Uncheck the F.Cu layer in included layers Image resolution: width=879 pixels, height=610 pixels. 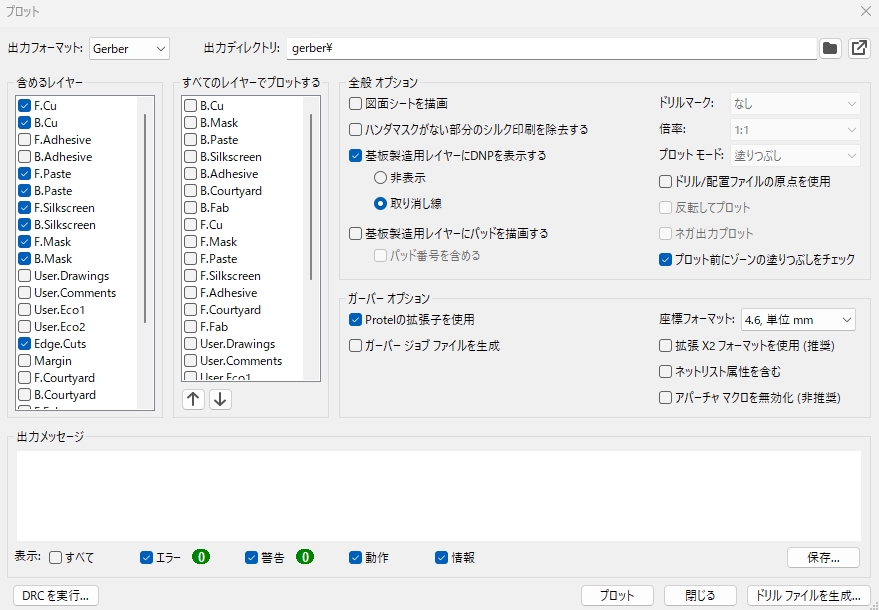(x=25, y=105)
